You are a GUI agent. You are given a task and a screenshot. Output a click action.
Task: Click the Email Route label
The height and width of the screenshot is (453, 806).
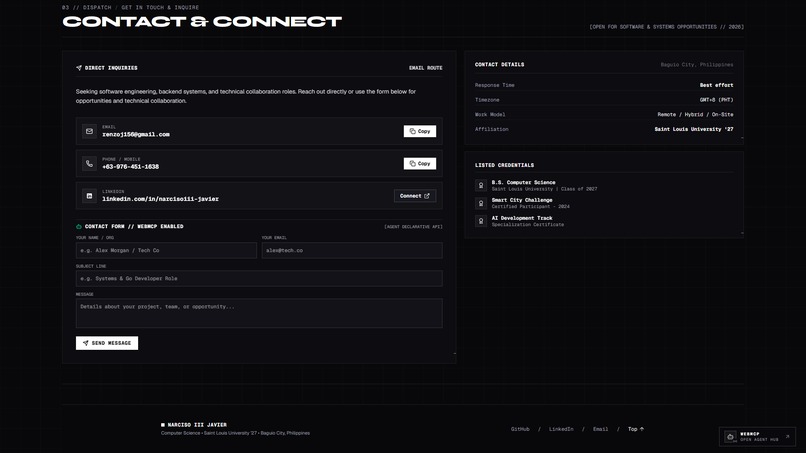(426, 68)
